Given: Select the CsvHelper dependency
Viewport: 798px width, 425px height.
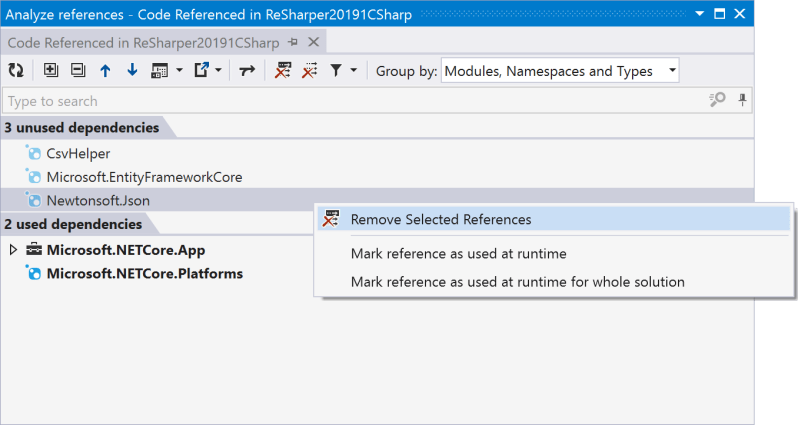Looking at the screenshot, I should point(78,153).
